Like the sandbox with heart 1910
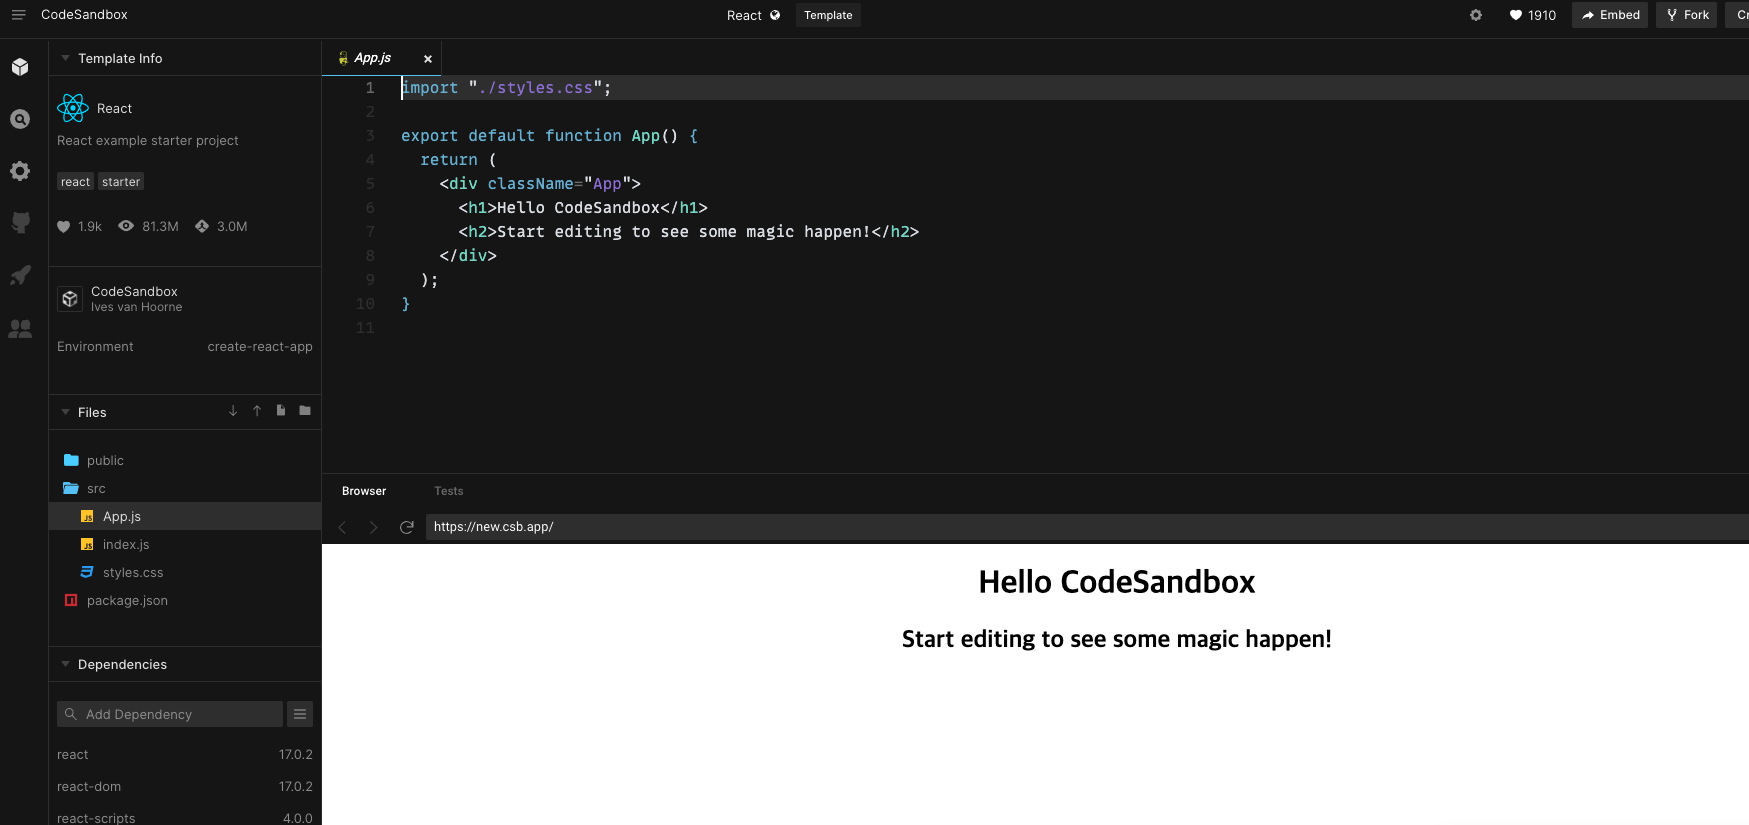 pyautogui.click(x=1533, y=15)
